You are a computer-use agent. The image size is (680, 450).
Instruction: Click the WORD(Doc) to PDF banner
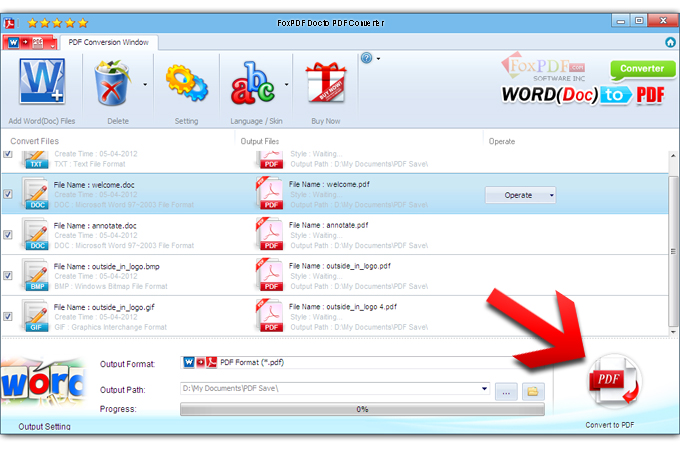[583, 95]
